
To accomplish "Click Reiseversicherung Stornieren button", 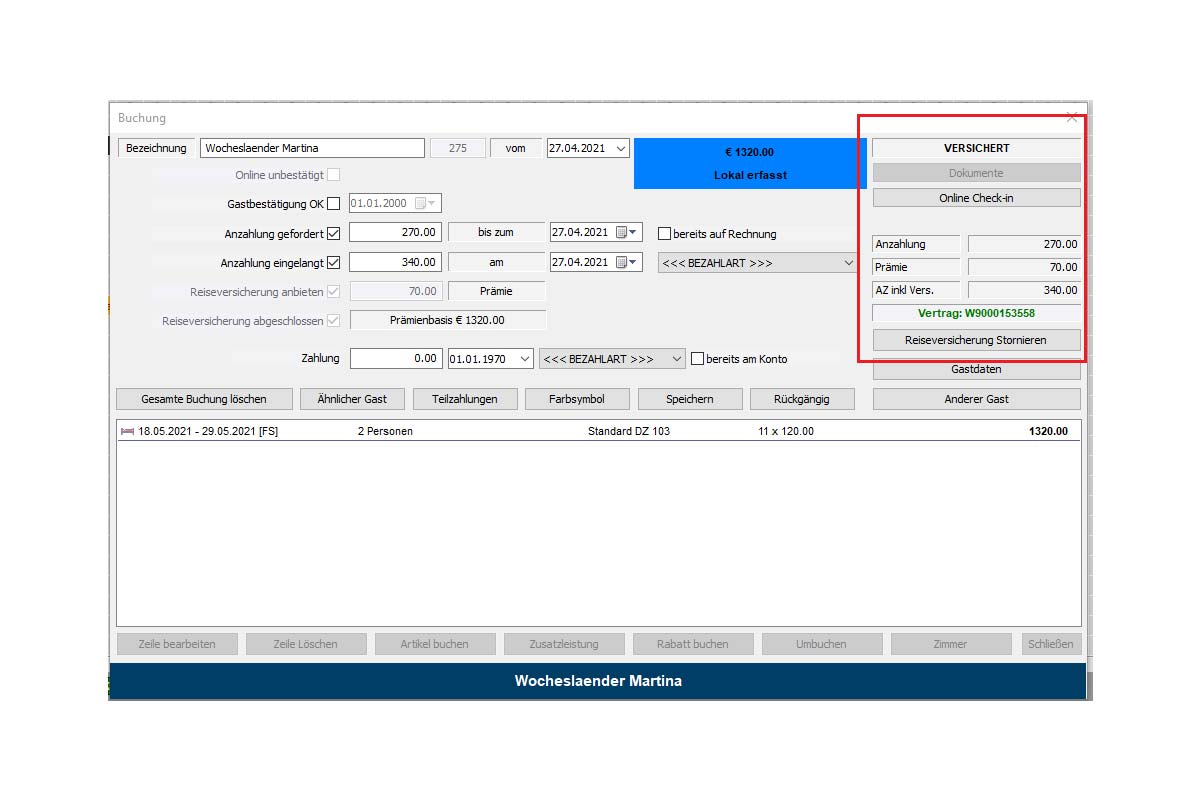I will [976, 340].
